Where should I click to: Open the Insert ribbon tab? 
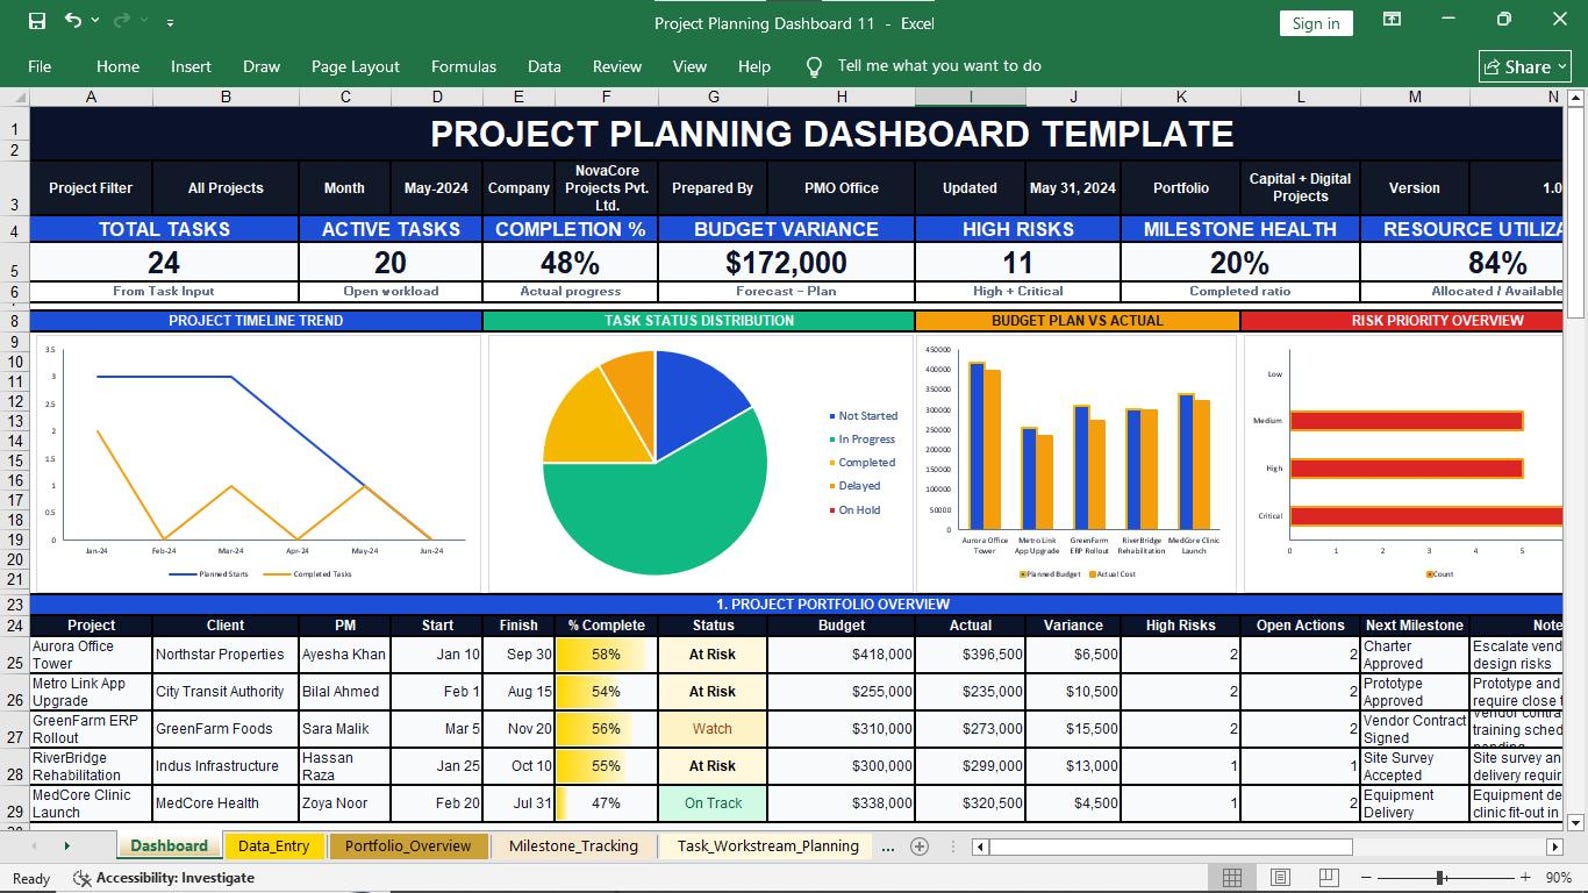191,66
